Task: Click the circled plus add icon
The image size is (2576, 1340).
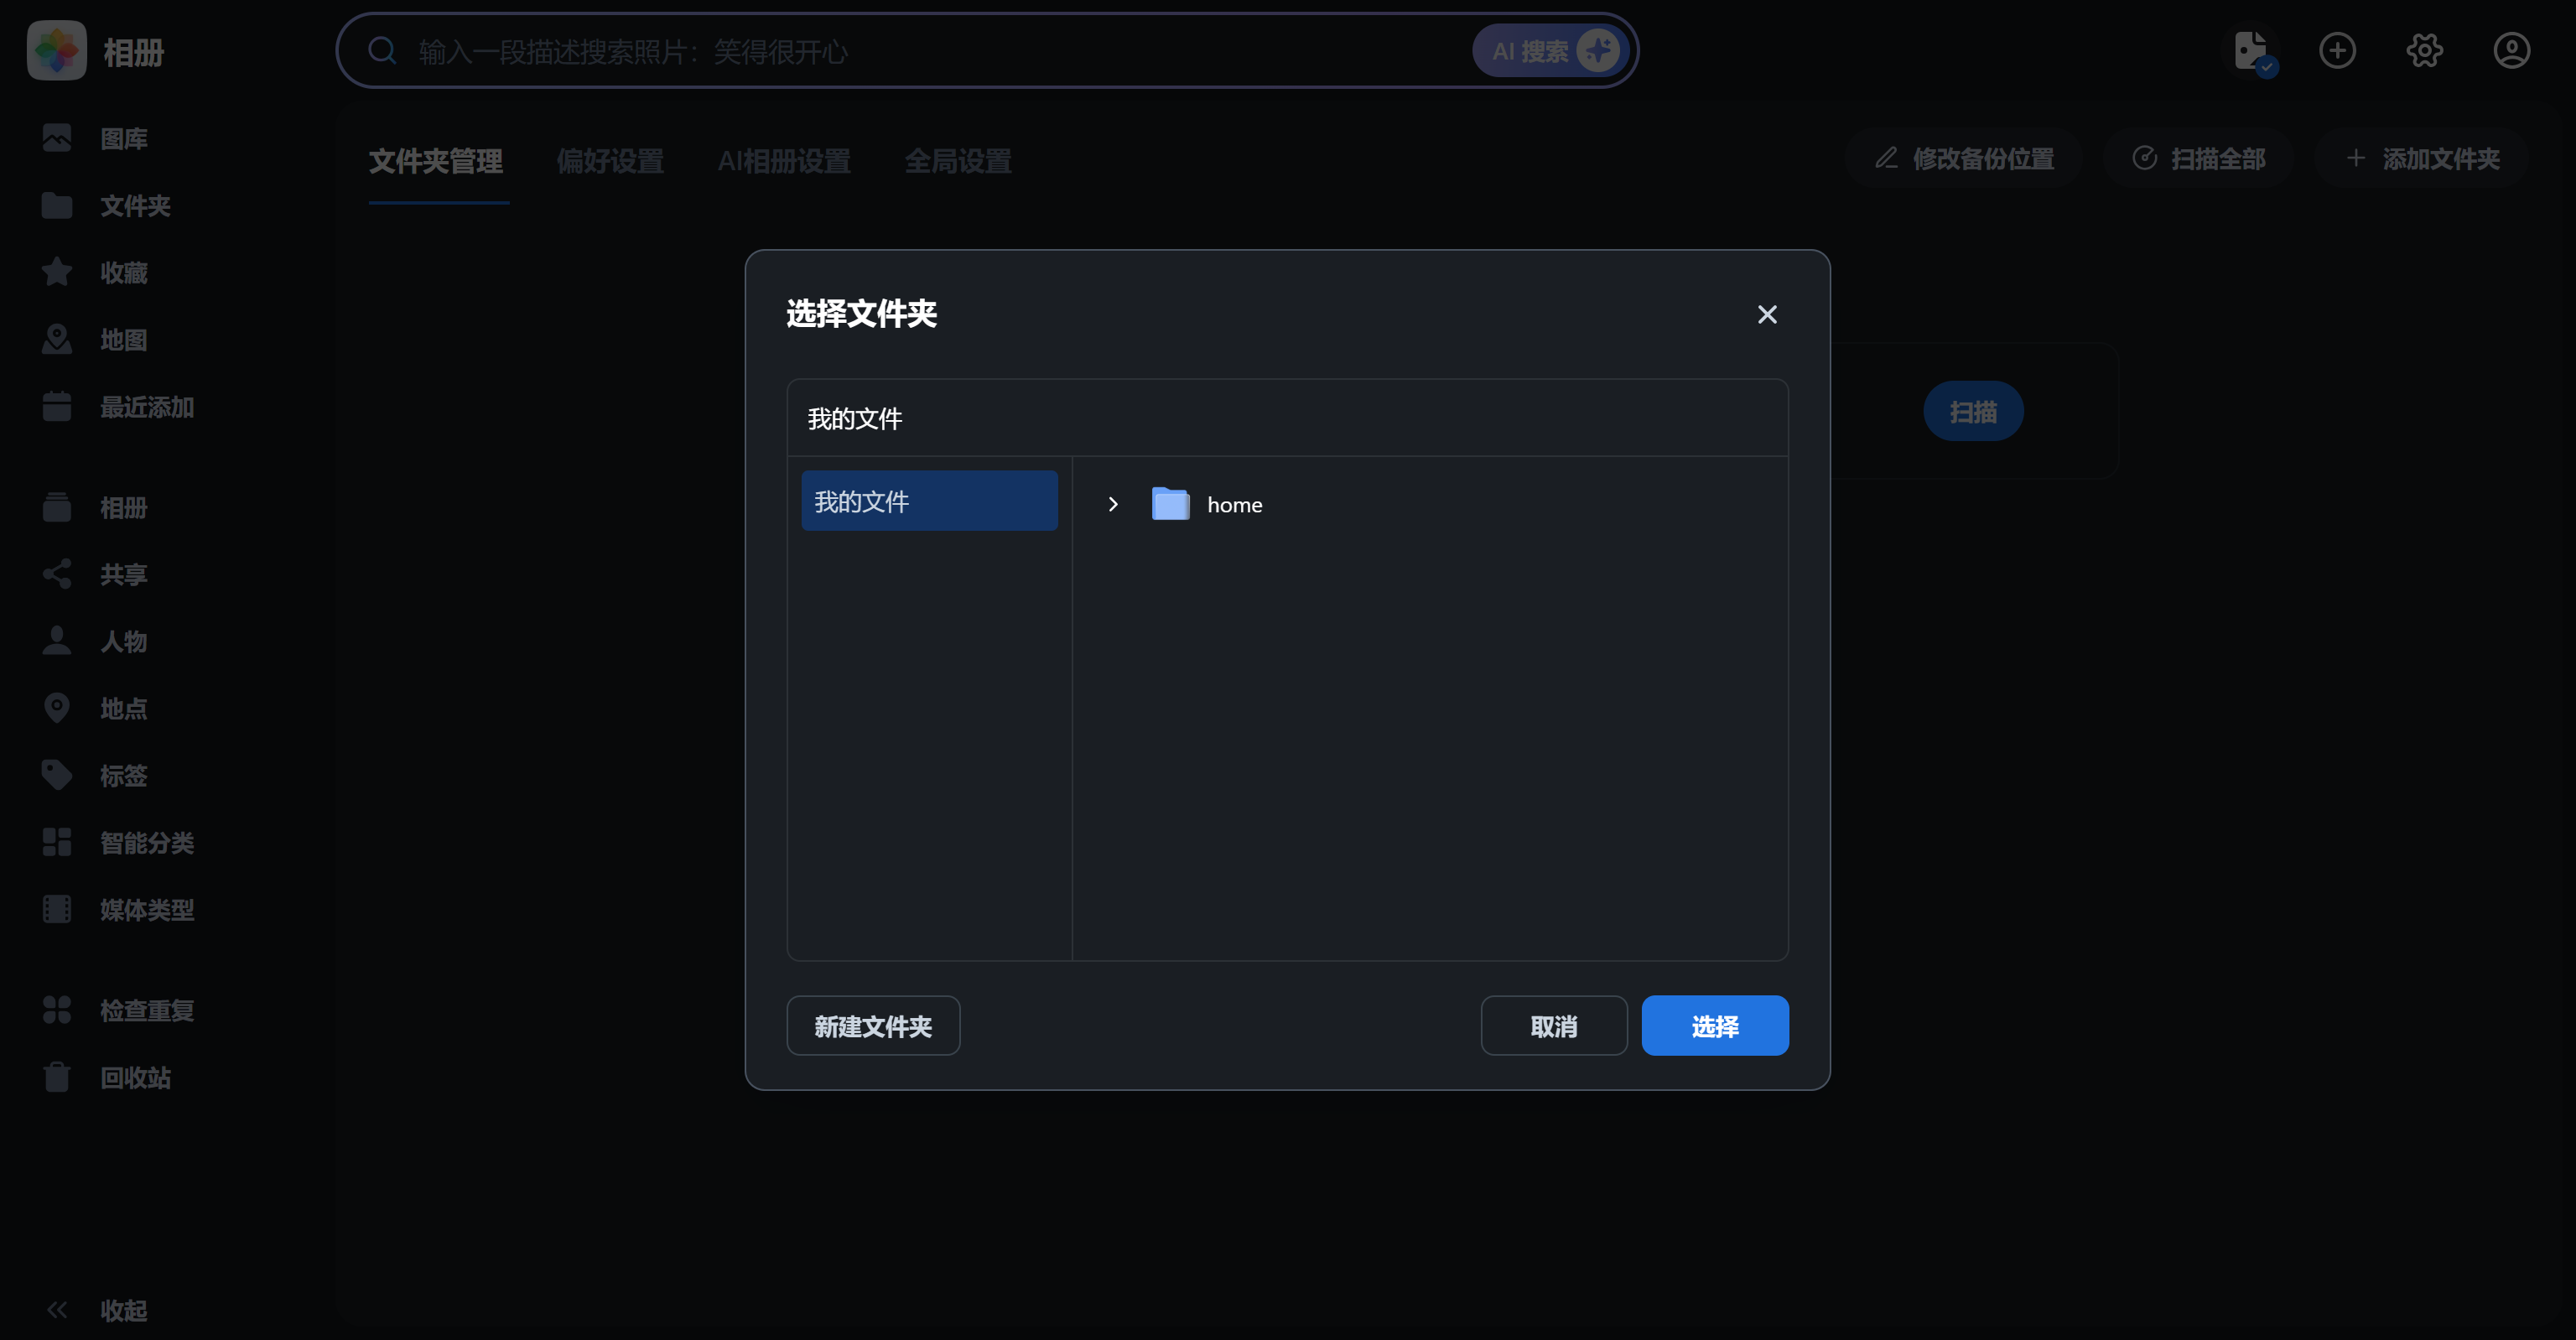Action: pyautogui.click(x=2336, y=50)
